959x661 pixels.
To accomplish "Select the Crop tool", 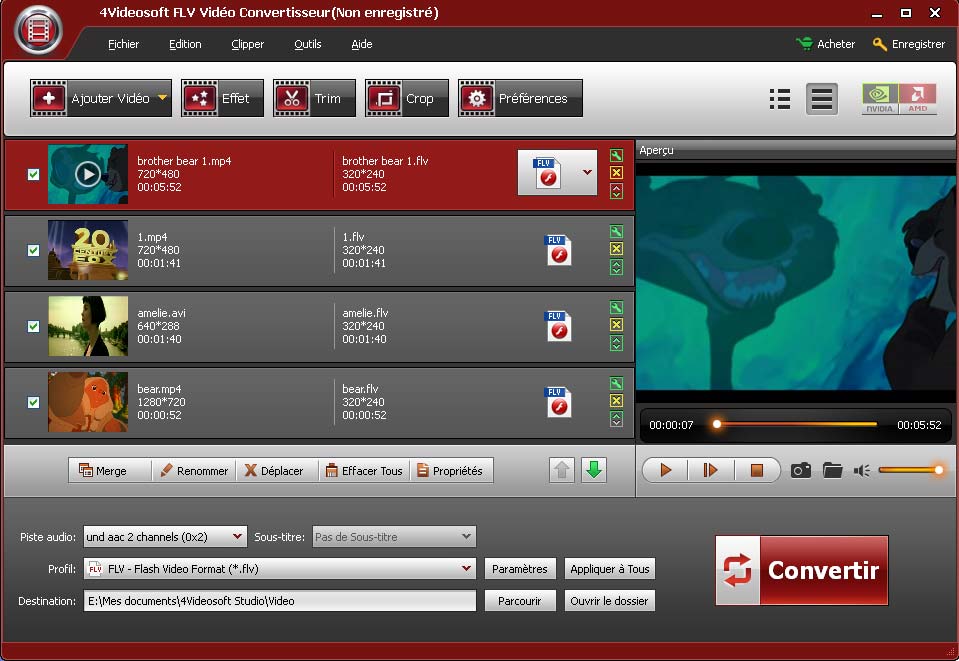I will pyautogui.click(x=383, y=99).
